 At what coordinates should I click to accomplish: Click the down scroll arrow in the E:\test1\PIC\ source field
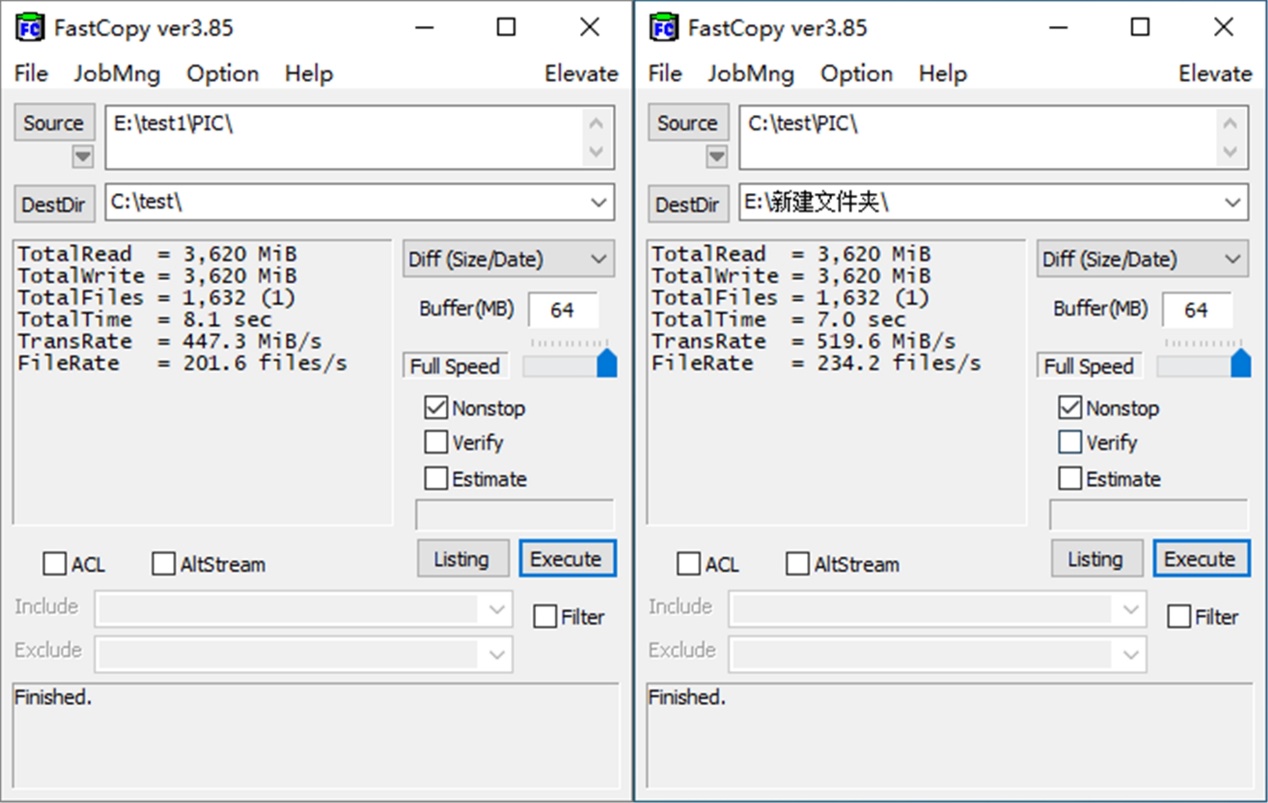(x=596, y=152)
